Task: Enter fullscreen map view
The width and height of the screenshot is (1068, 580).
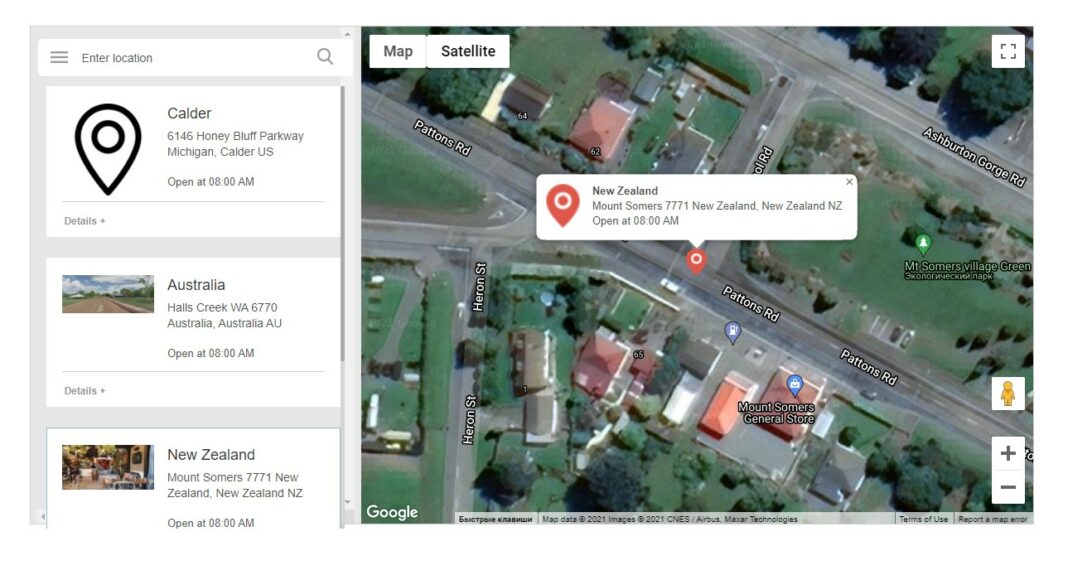Action: [x=1007, y=51]
